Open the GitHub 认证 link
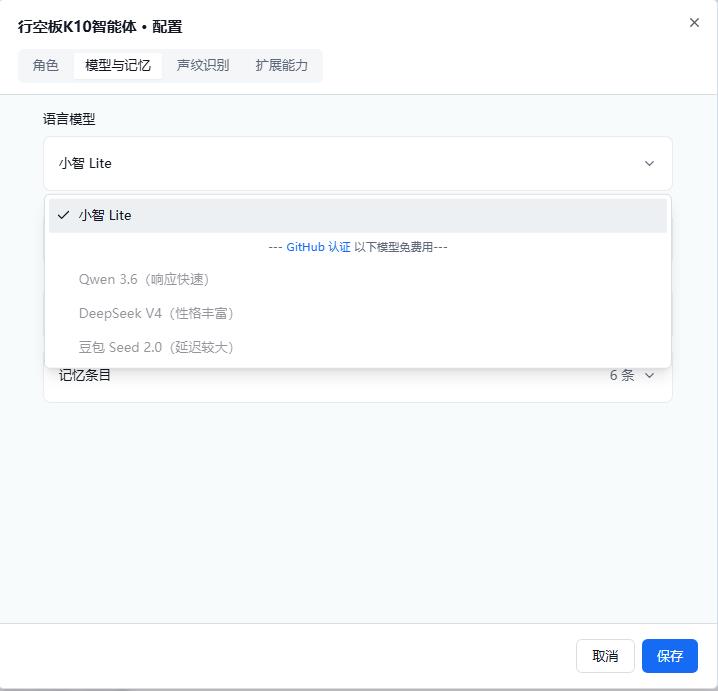 (318, 247)
